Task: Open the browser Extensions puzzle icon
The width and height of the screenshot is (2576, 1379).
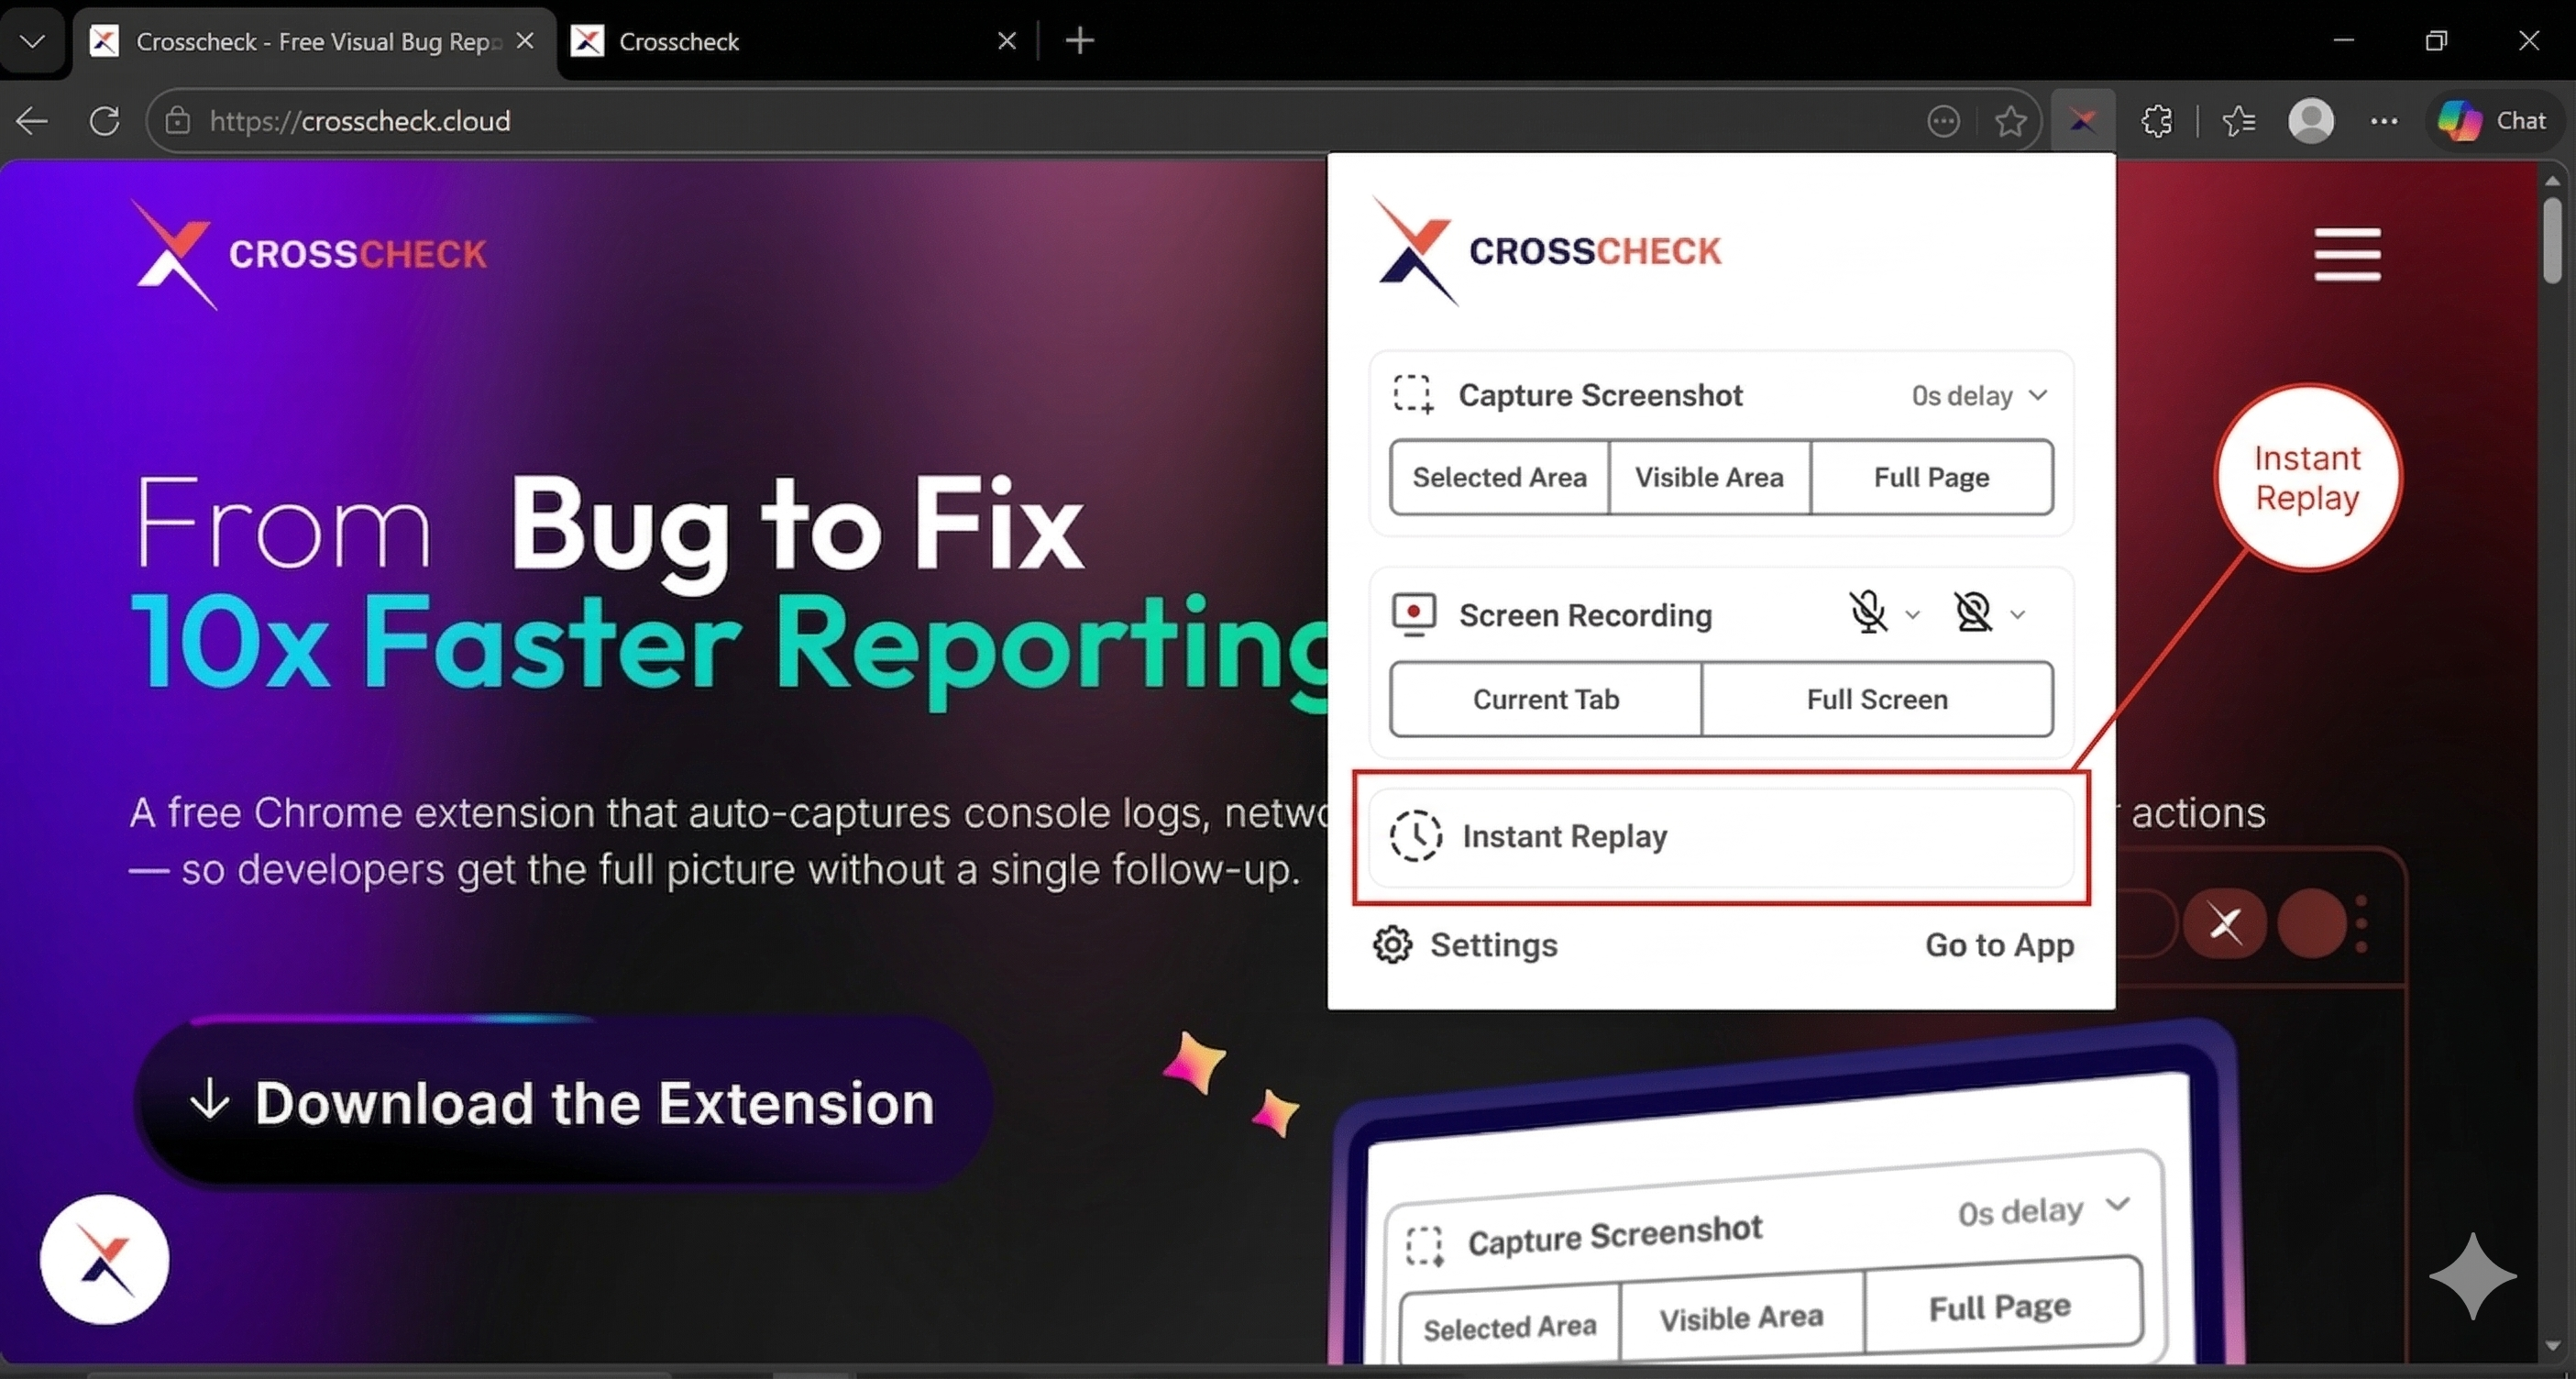Action: pos(2157,121)
